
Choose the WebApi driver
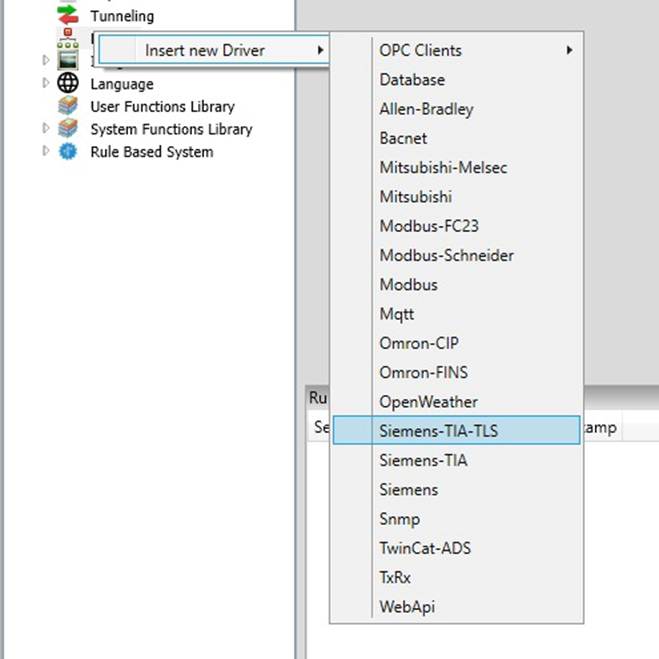(x=407, y=607)
